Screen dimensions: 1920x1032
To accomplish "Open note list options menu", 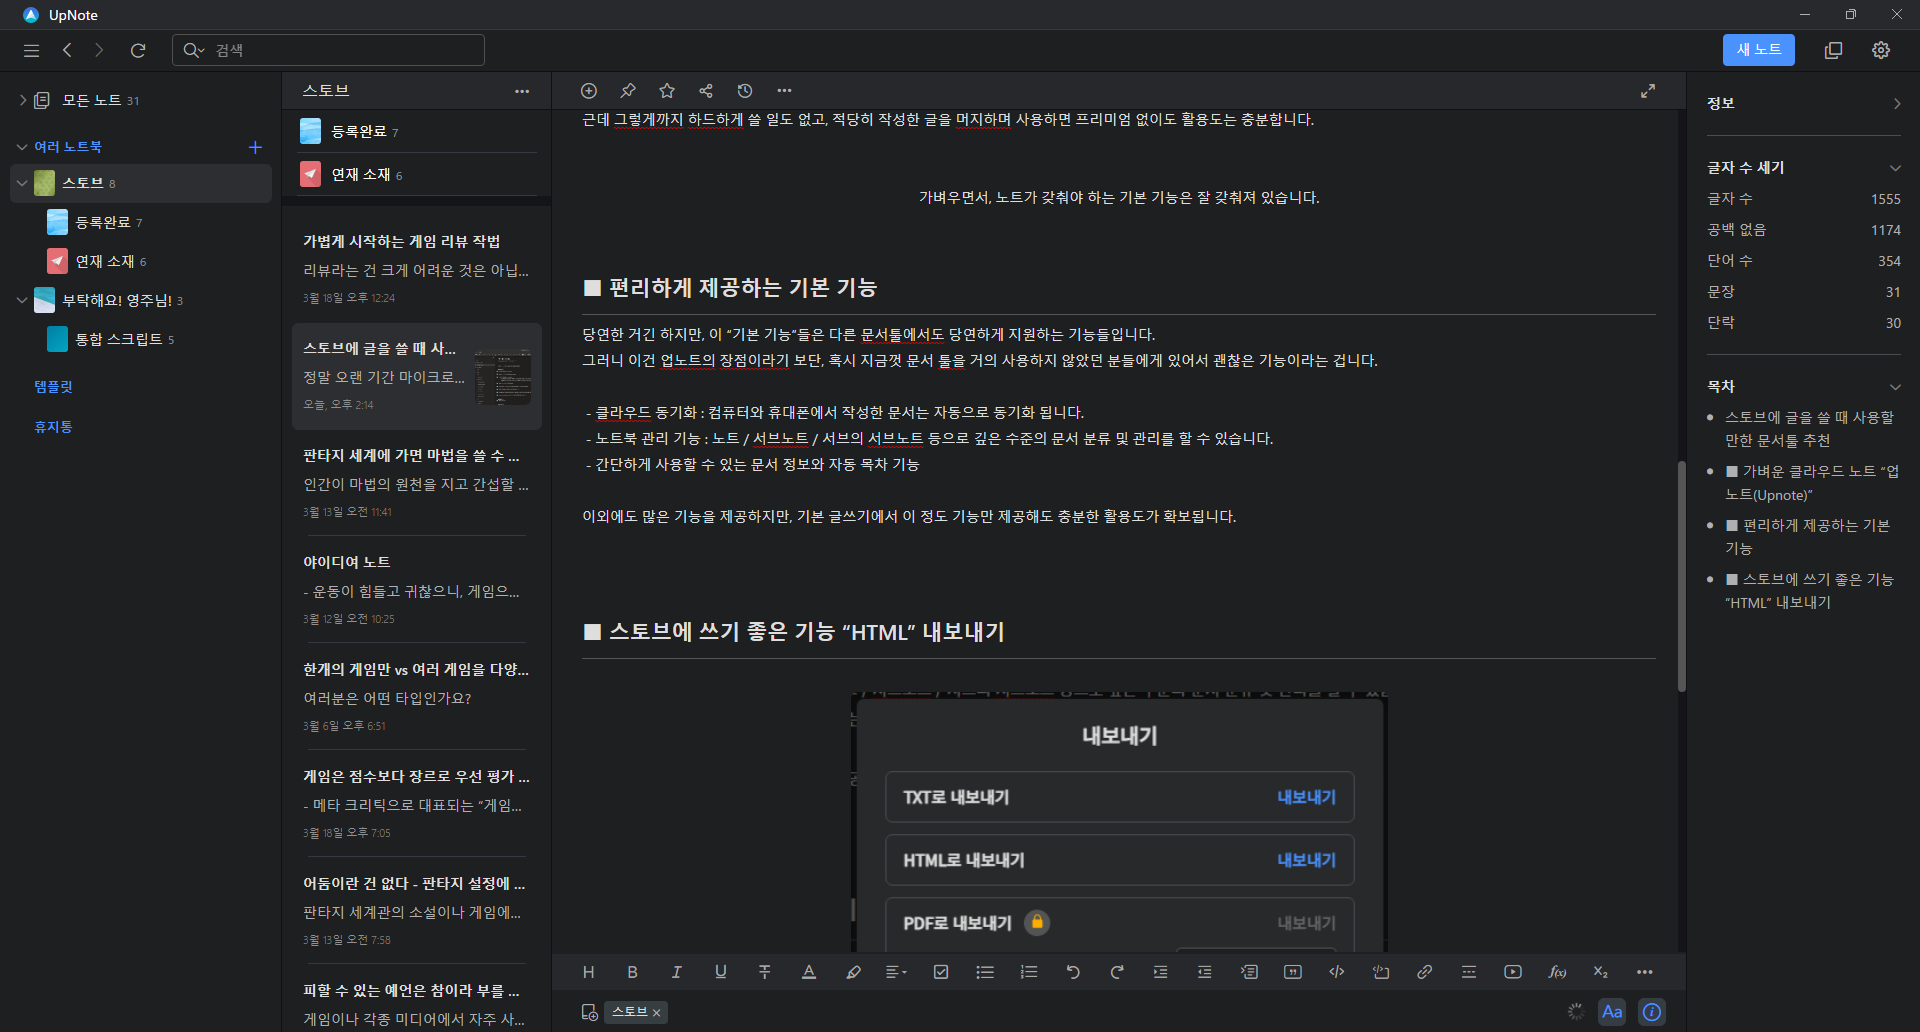I will [x=522, y=91].
